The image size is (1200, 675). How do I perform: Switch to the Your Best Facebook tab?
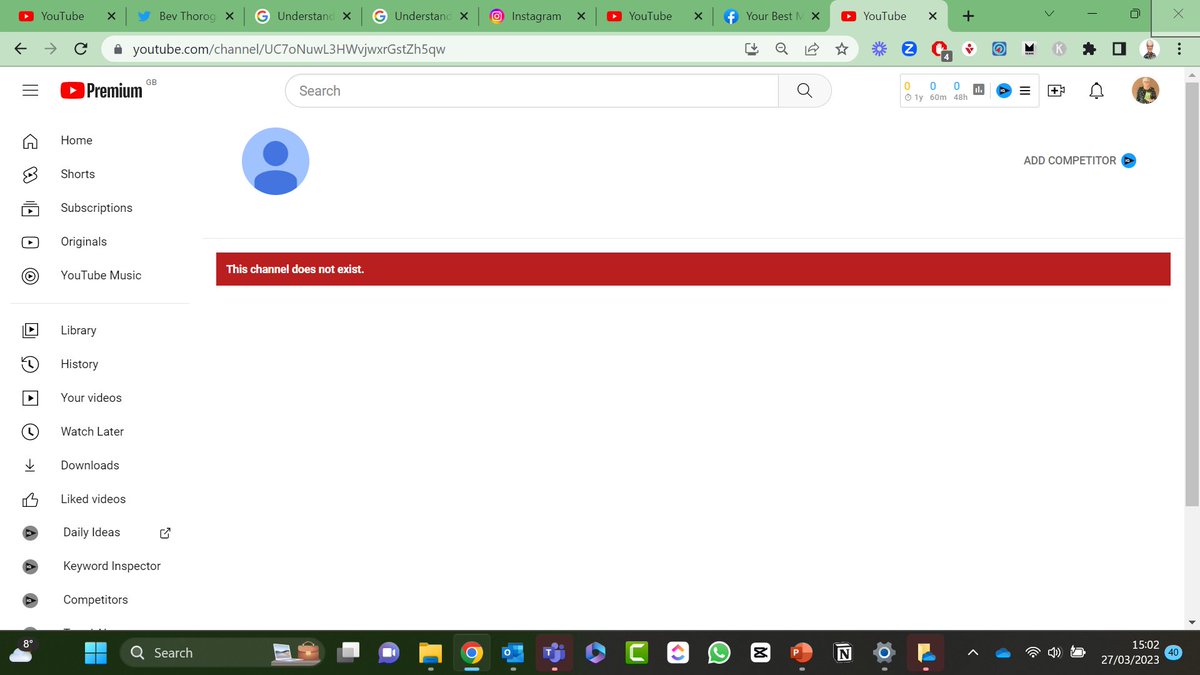pos(771,16)
